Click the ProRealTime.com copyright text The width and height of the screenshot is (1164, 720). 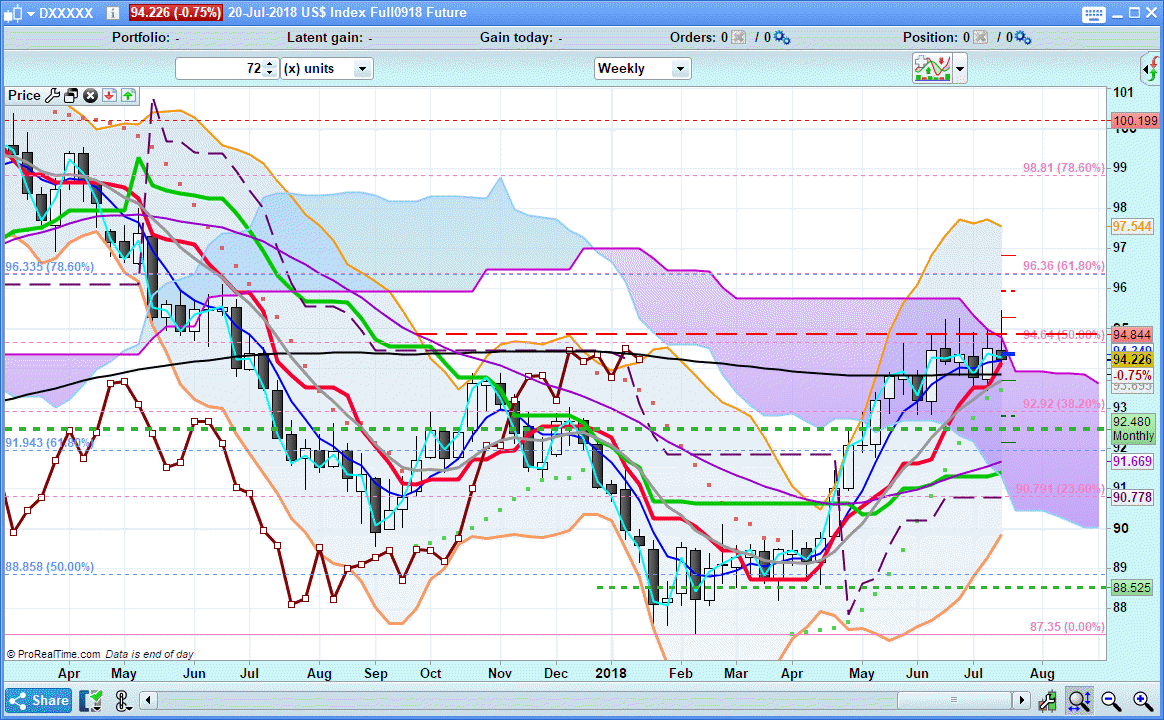coord(53,655)
